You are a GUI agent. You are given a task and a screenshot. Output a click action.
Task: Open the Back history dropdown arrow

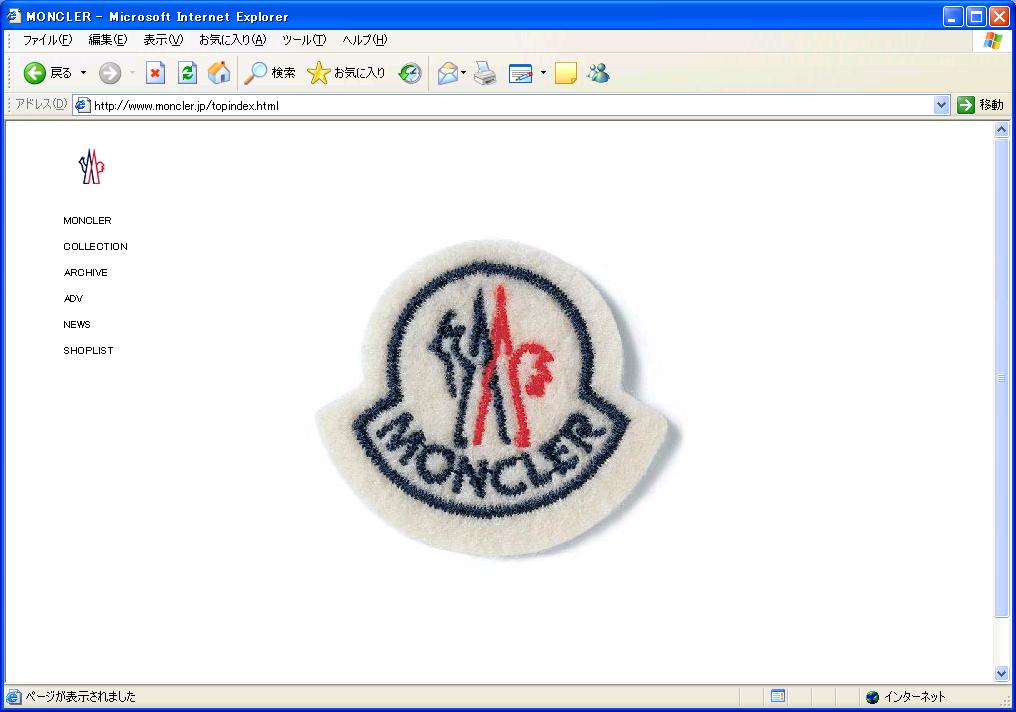pyautogui.click(x=84, y=73)
